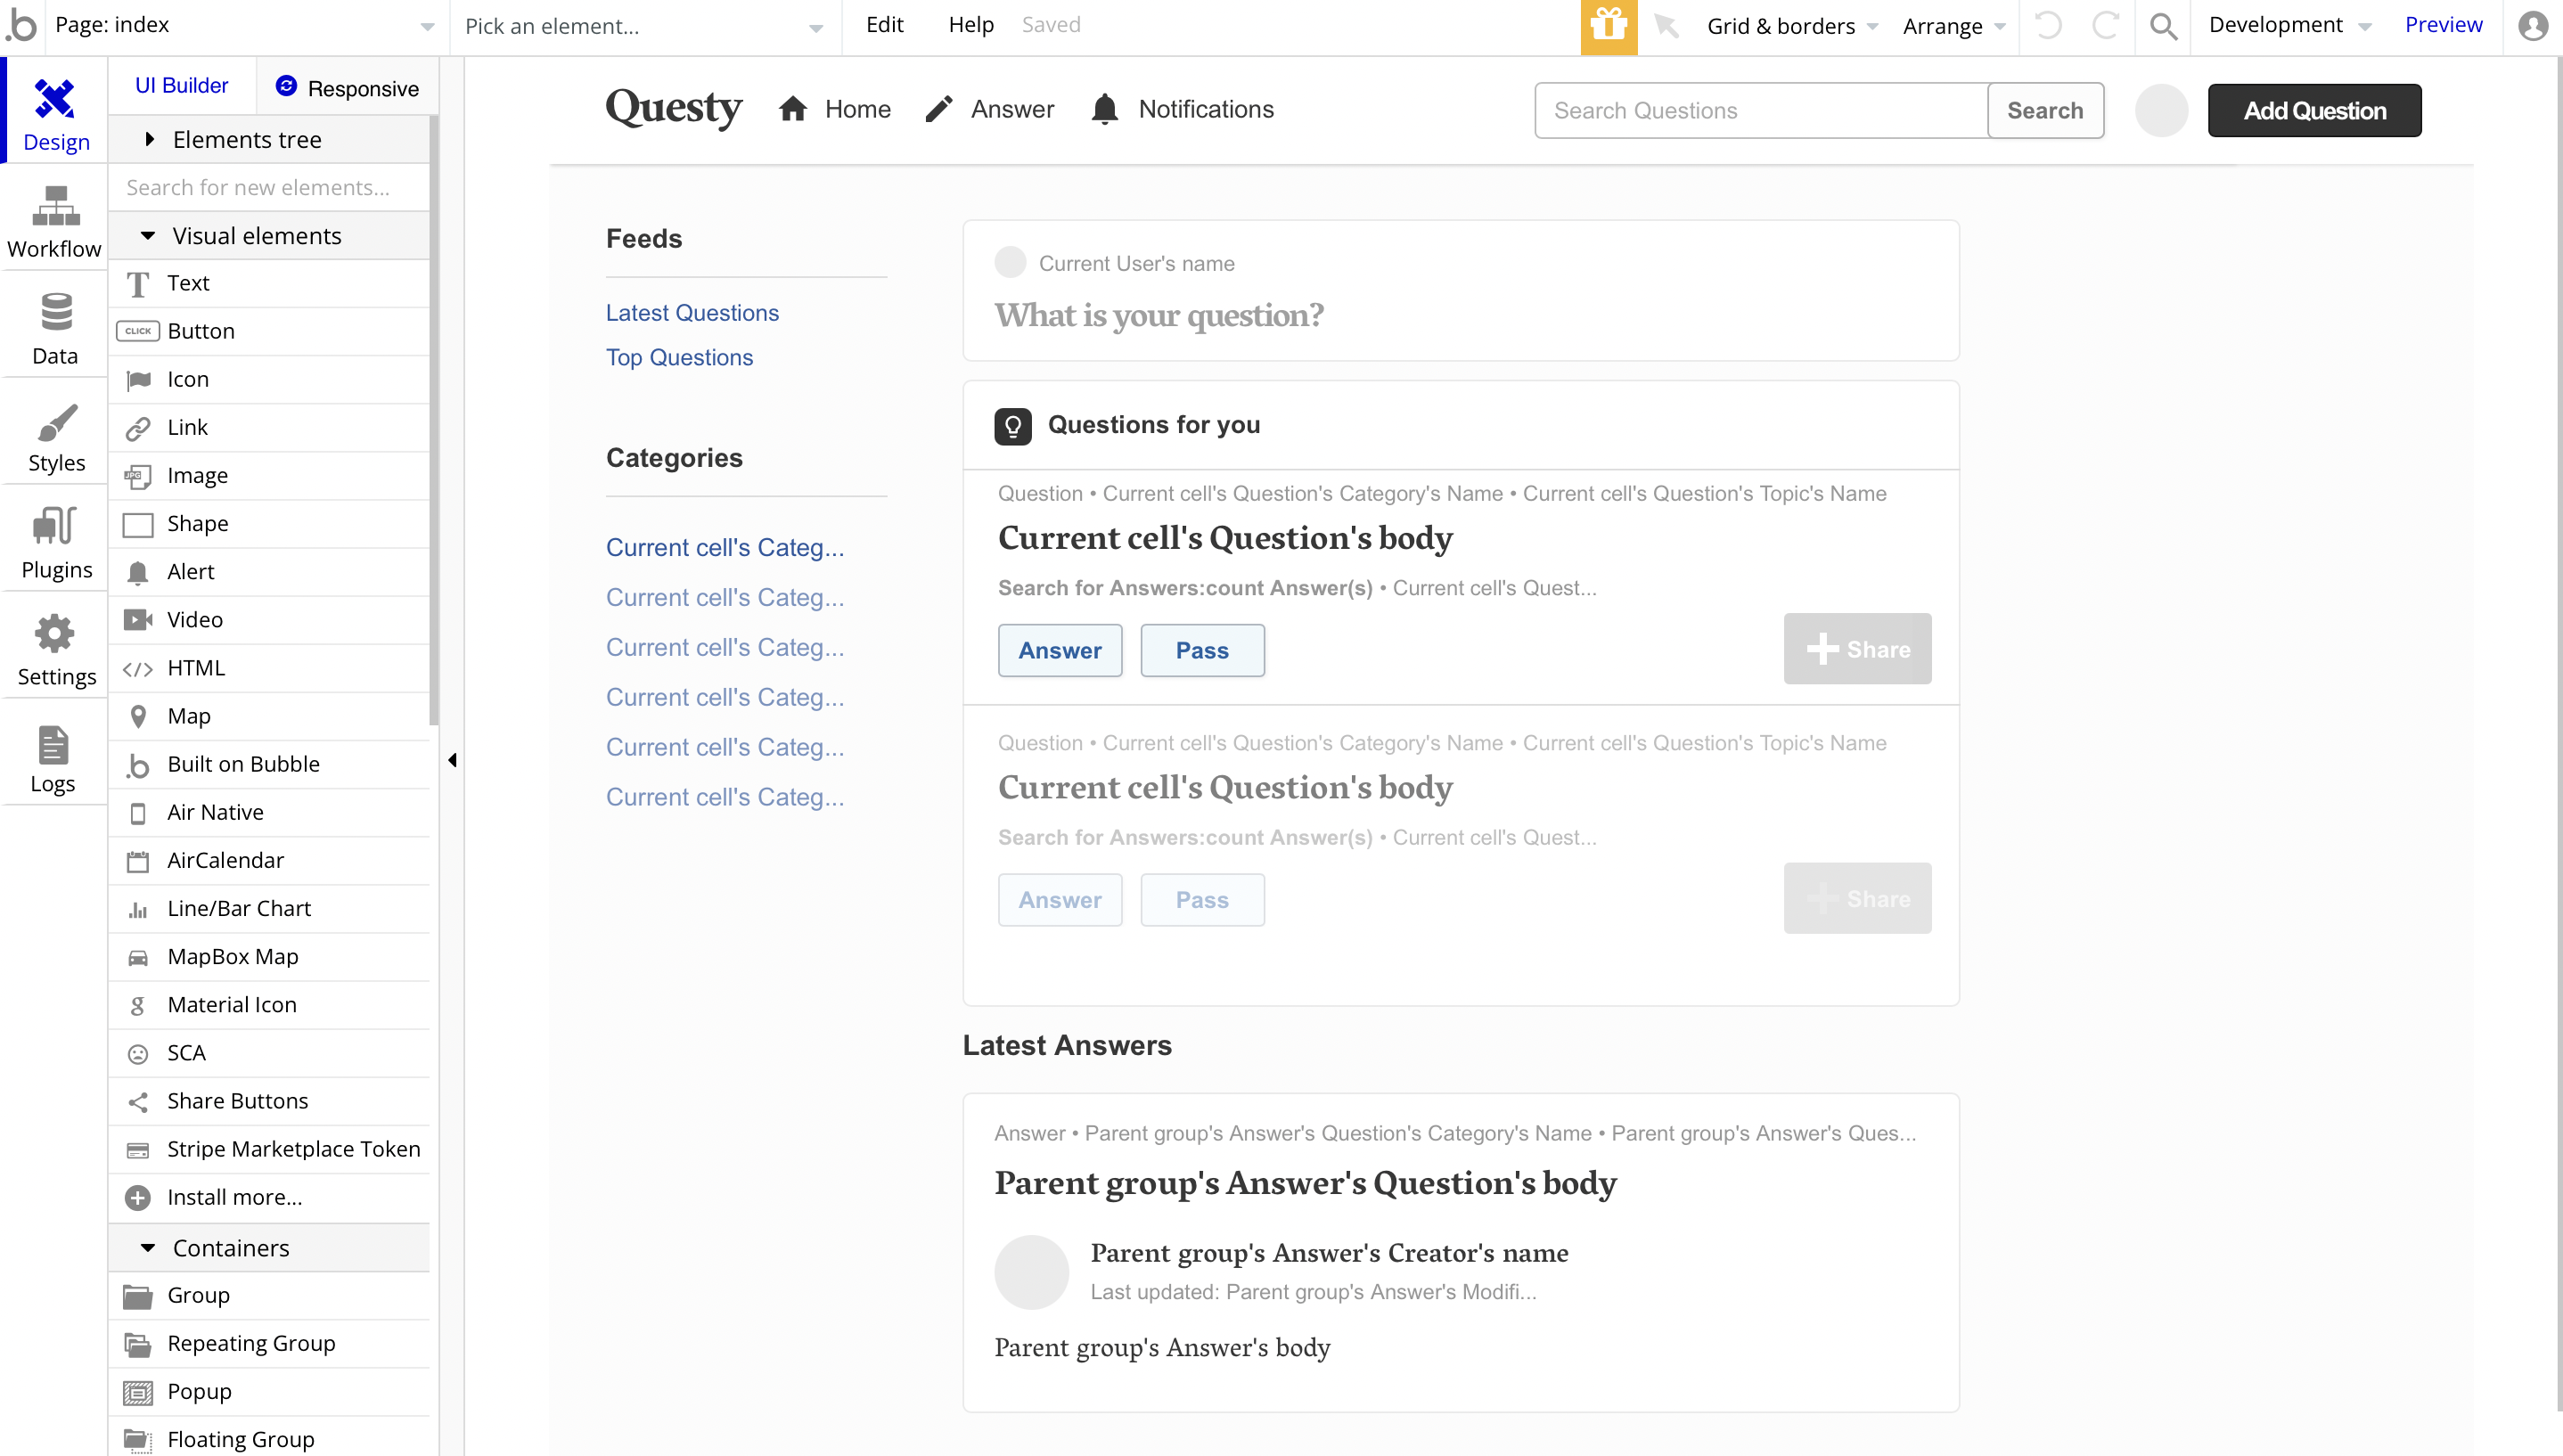Open the Workflow tab icon
The image size is (2563, 1456).
pyautogui.click(x=55, y=207)
